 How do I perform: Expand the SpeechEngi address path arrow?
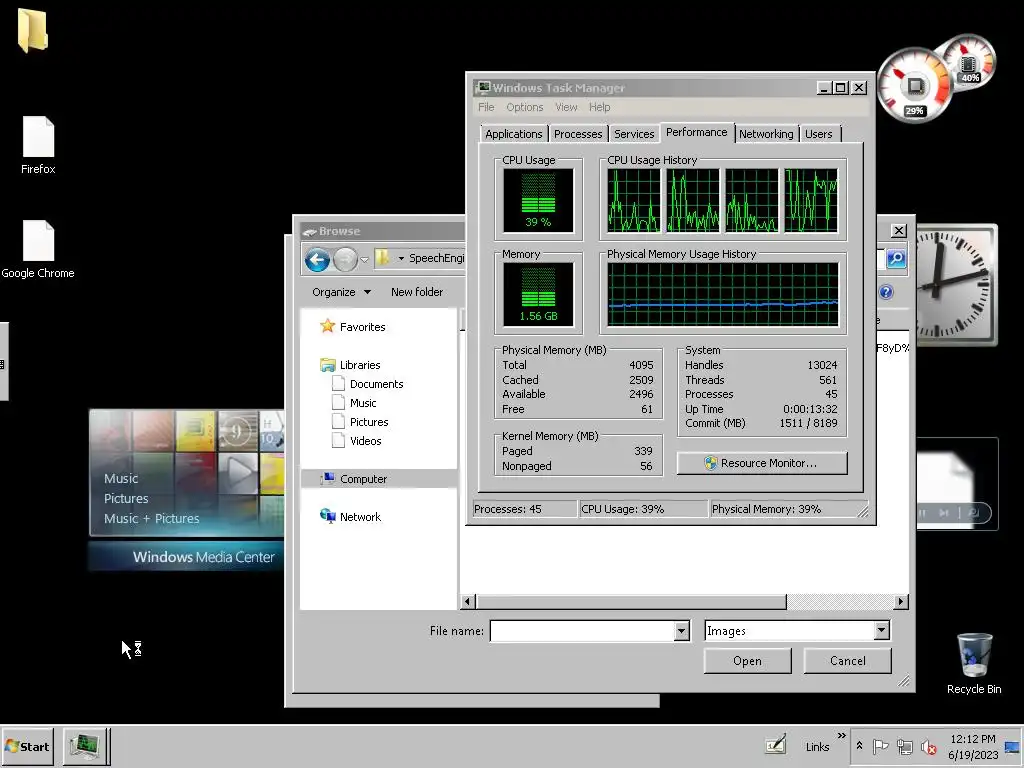[401, 259]
